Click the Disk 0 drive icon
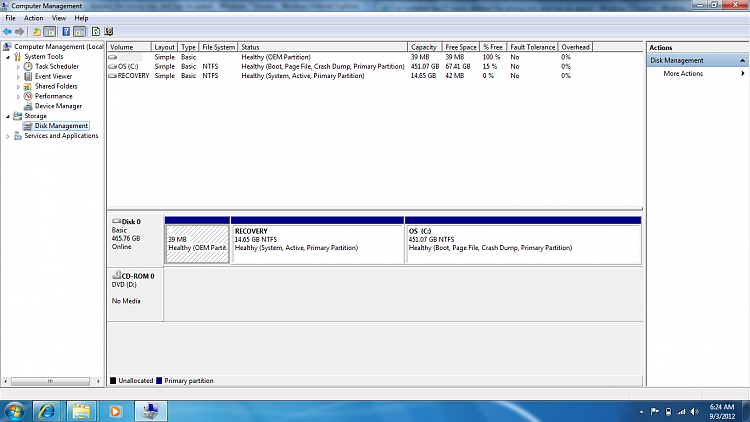This screenshot has width=750, height=422. click(x=116, y=221)
